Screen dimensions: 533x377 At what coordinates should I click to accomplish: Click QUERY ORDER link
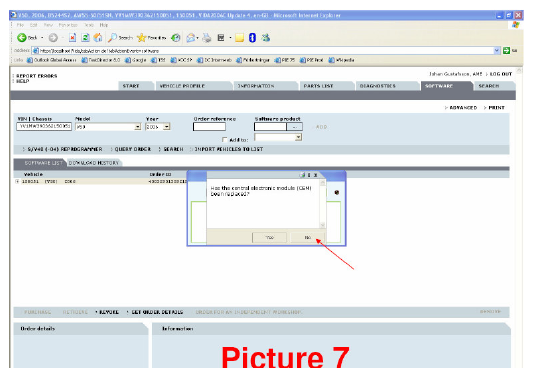[133, 149]
